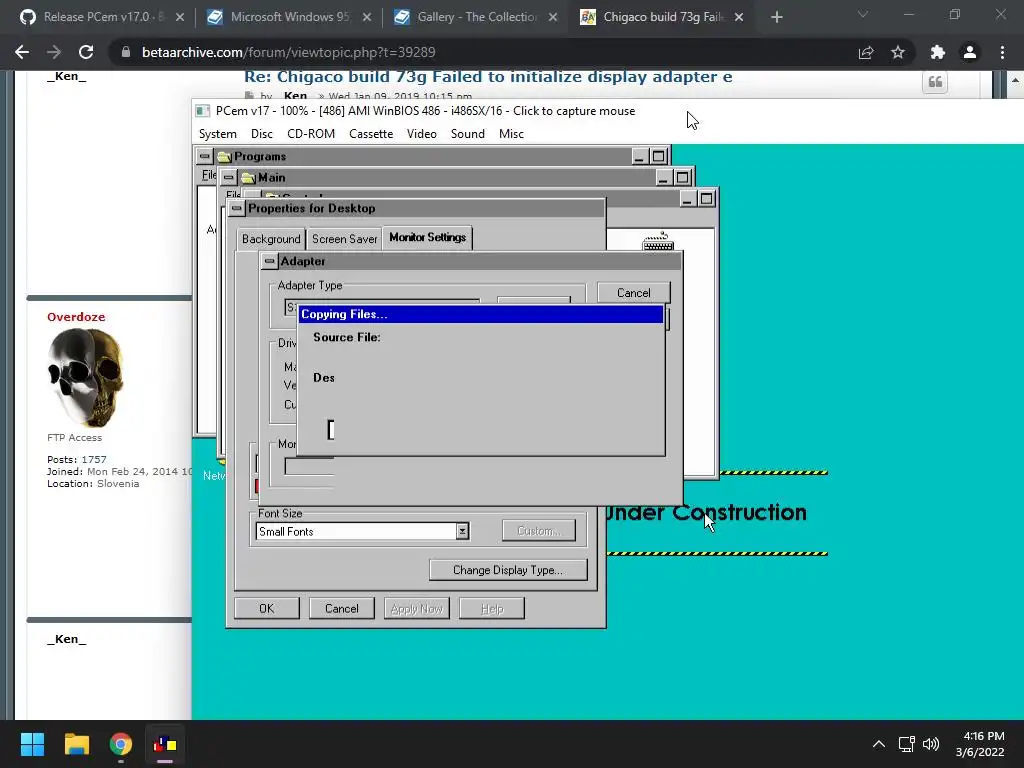
Task: Open the PCem Sound menu
Action: point(468,134)
